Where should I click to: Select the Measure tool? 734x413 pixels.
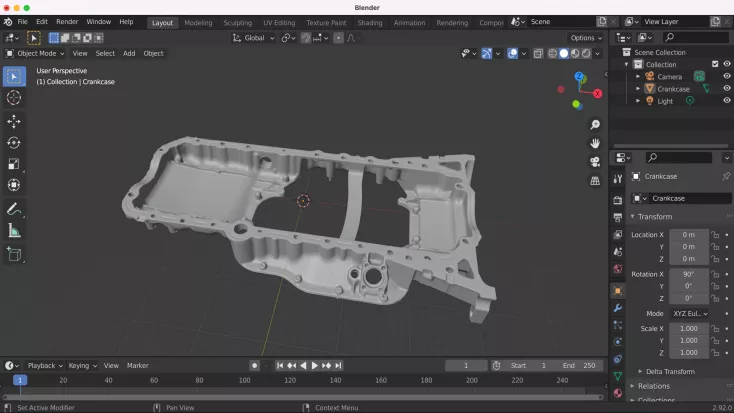click(x=14, y=231)
